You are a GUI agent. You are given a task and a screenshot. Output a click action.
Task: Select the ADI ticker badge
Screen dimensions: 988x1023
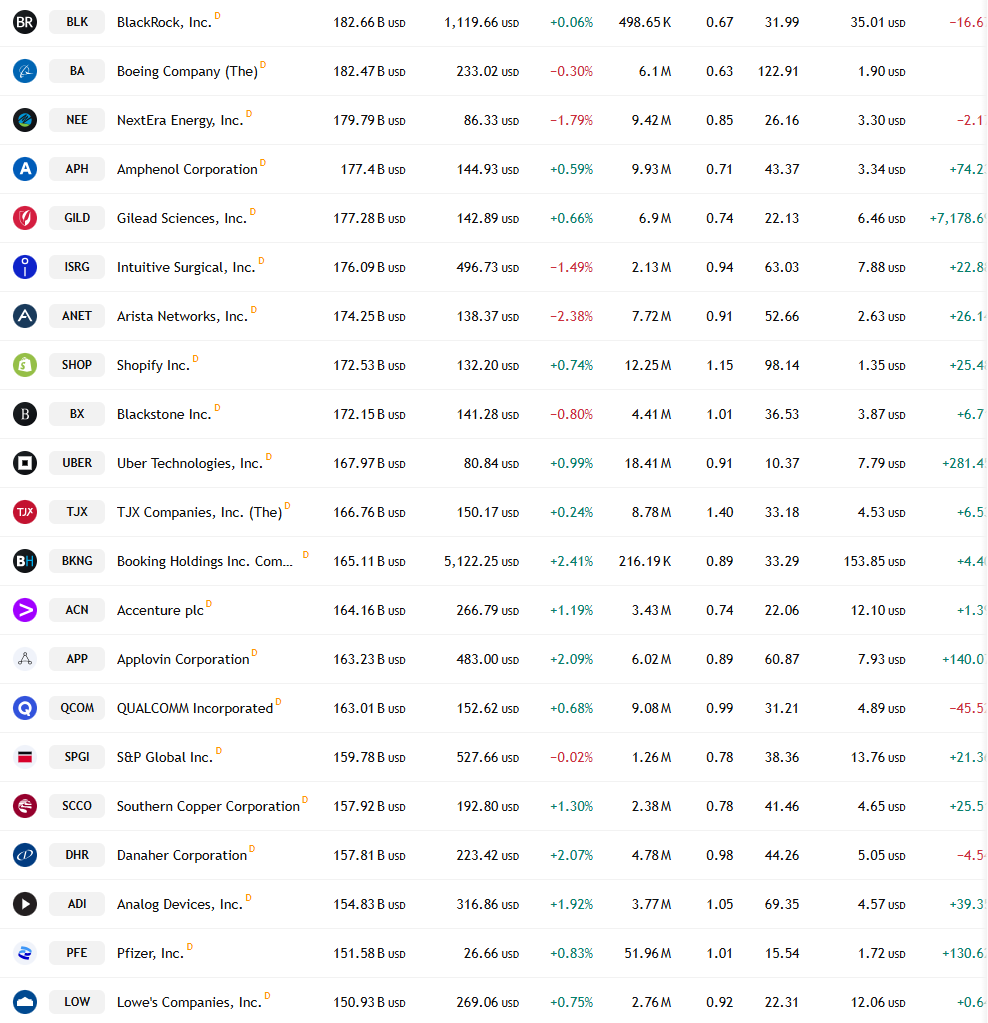pyautogui.click(x=77, y=904)
